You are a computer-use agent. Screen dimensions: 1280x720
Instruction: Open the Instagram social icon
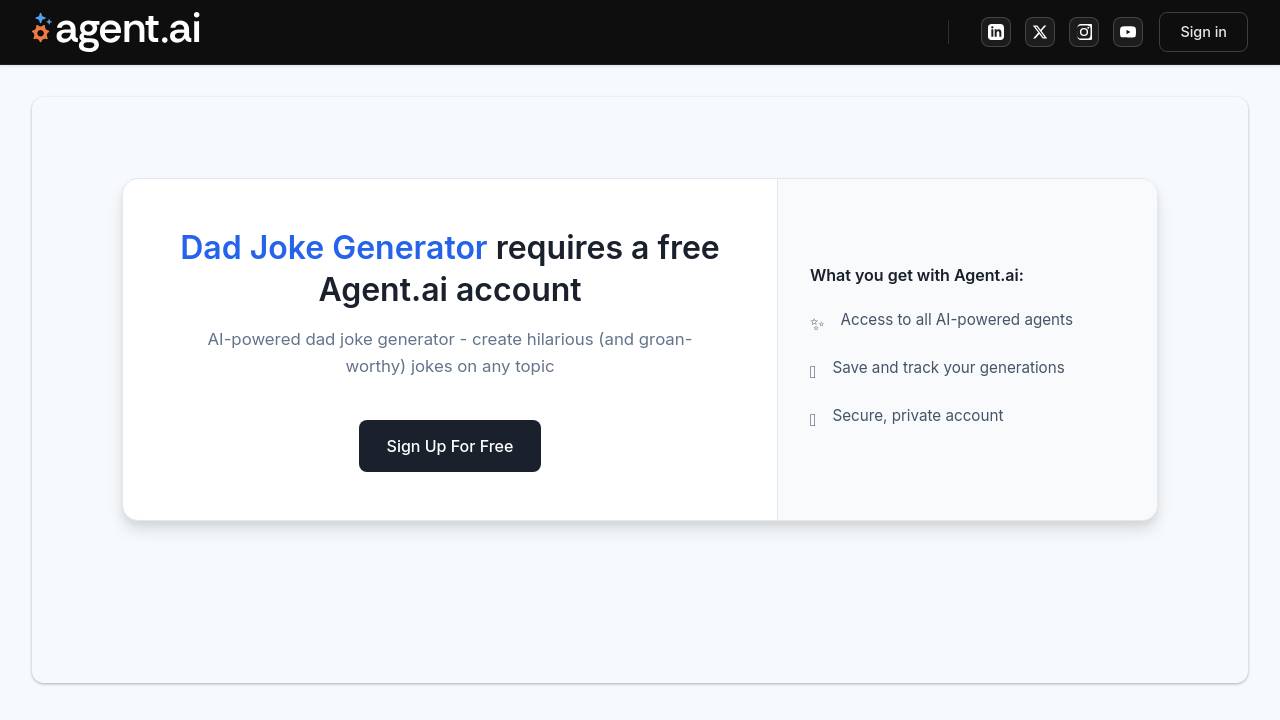point(1084,32)
